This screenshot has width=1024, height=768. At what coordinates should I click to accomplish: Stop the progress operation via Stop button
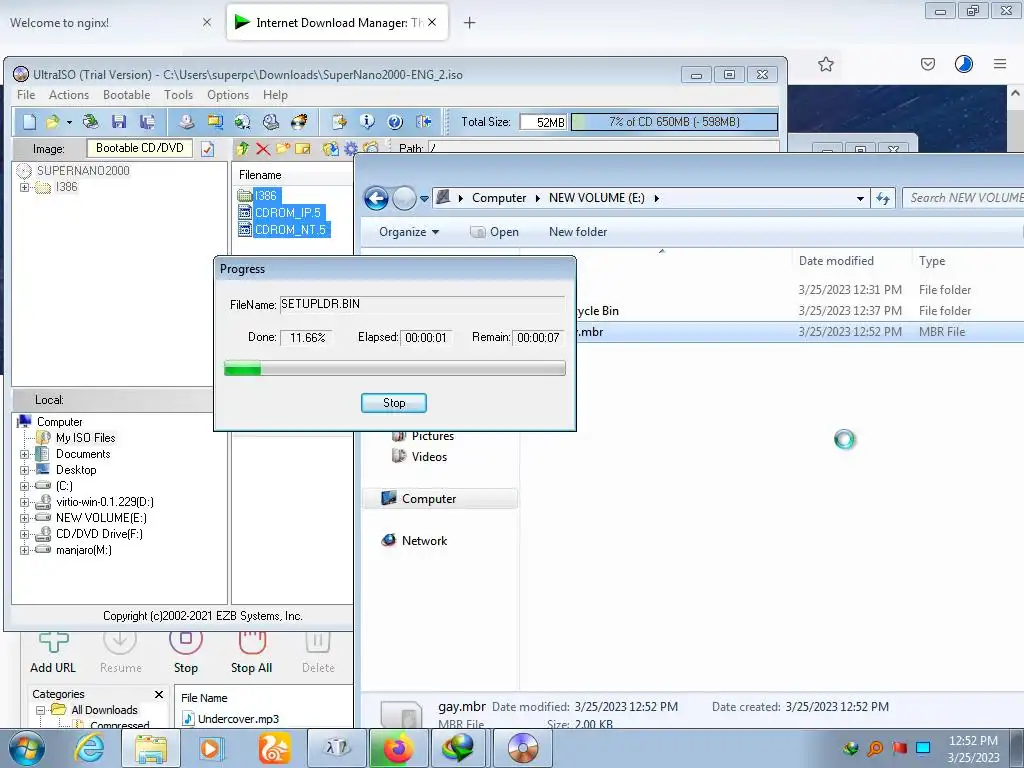(x=394, y=403)
